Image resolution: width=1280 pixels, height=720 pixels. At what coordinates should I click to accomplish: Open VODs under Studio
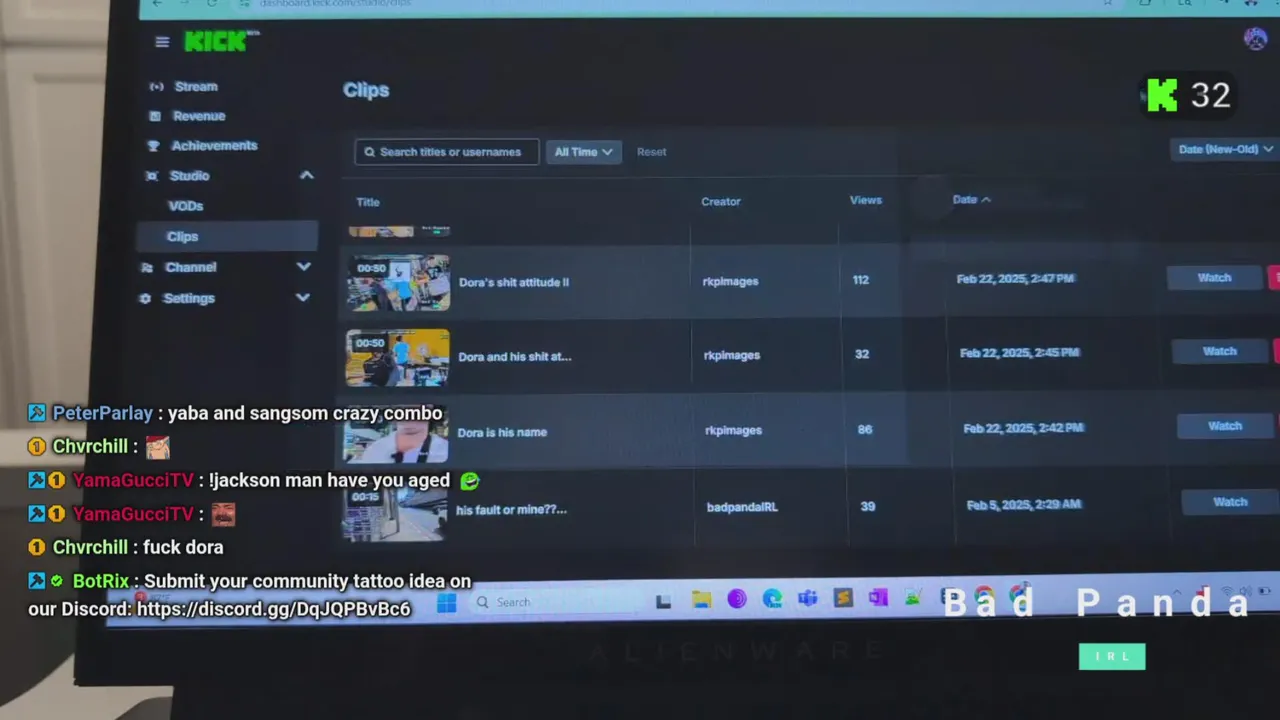[186, 206]
